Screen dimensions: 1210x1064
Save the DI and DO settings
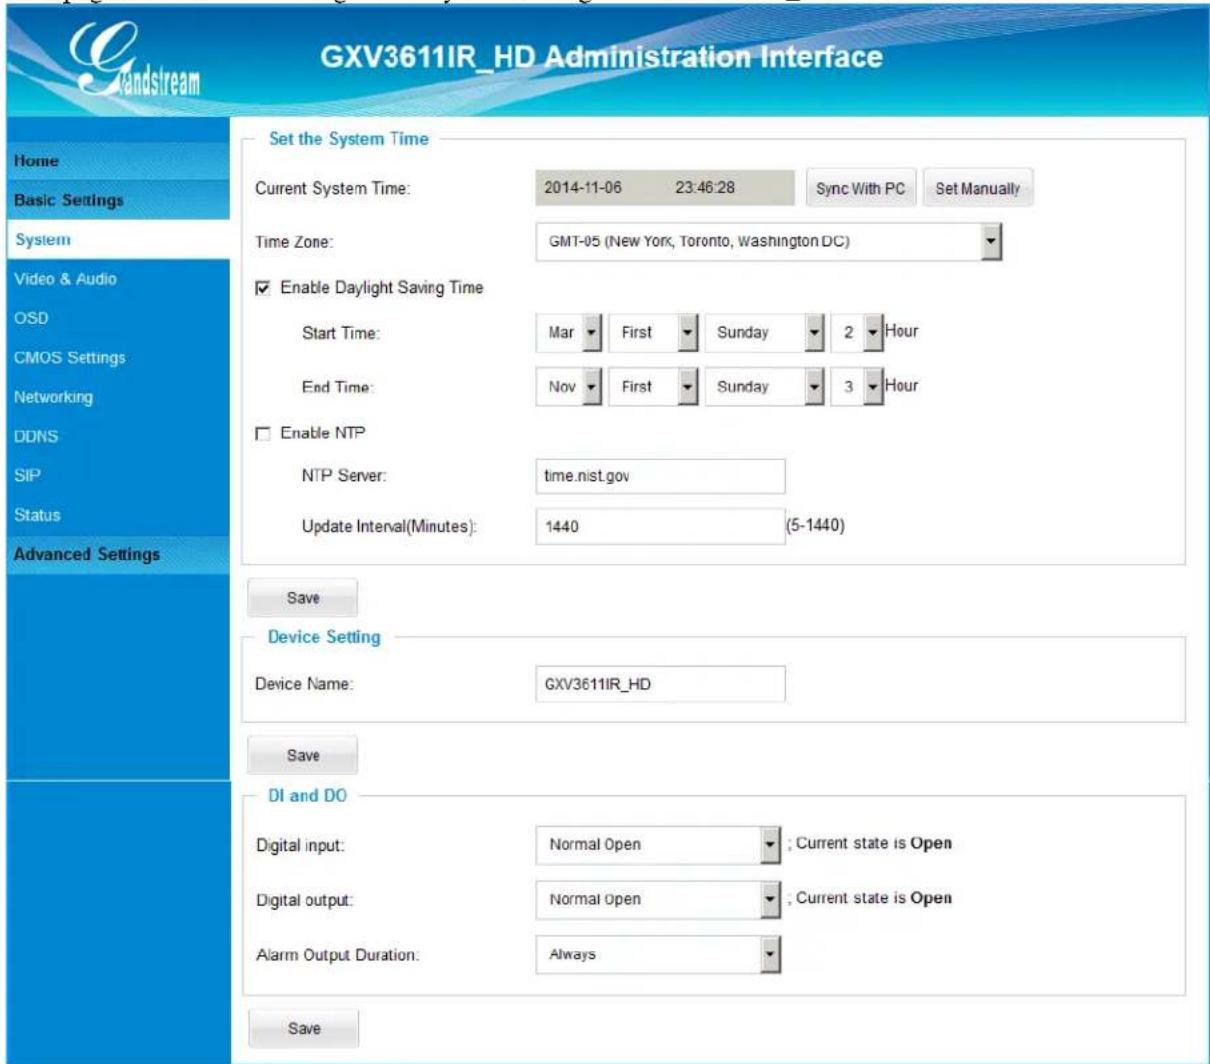point(303,1028)
